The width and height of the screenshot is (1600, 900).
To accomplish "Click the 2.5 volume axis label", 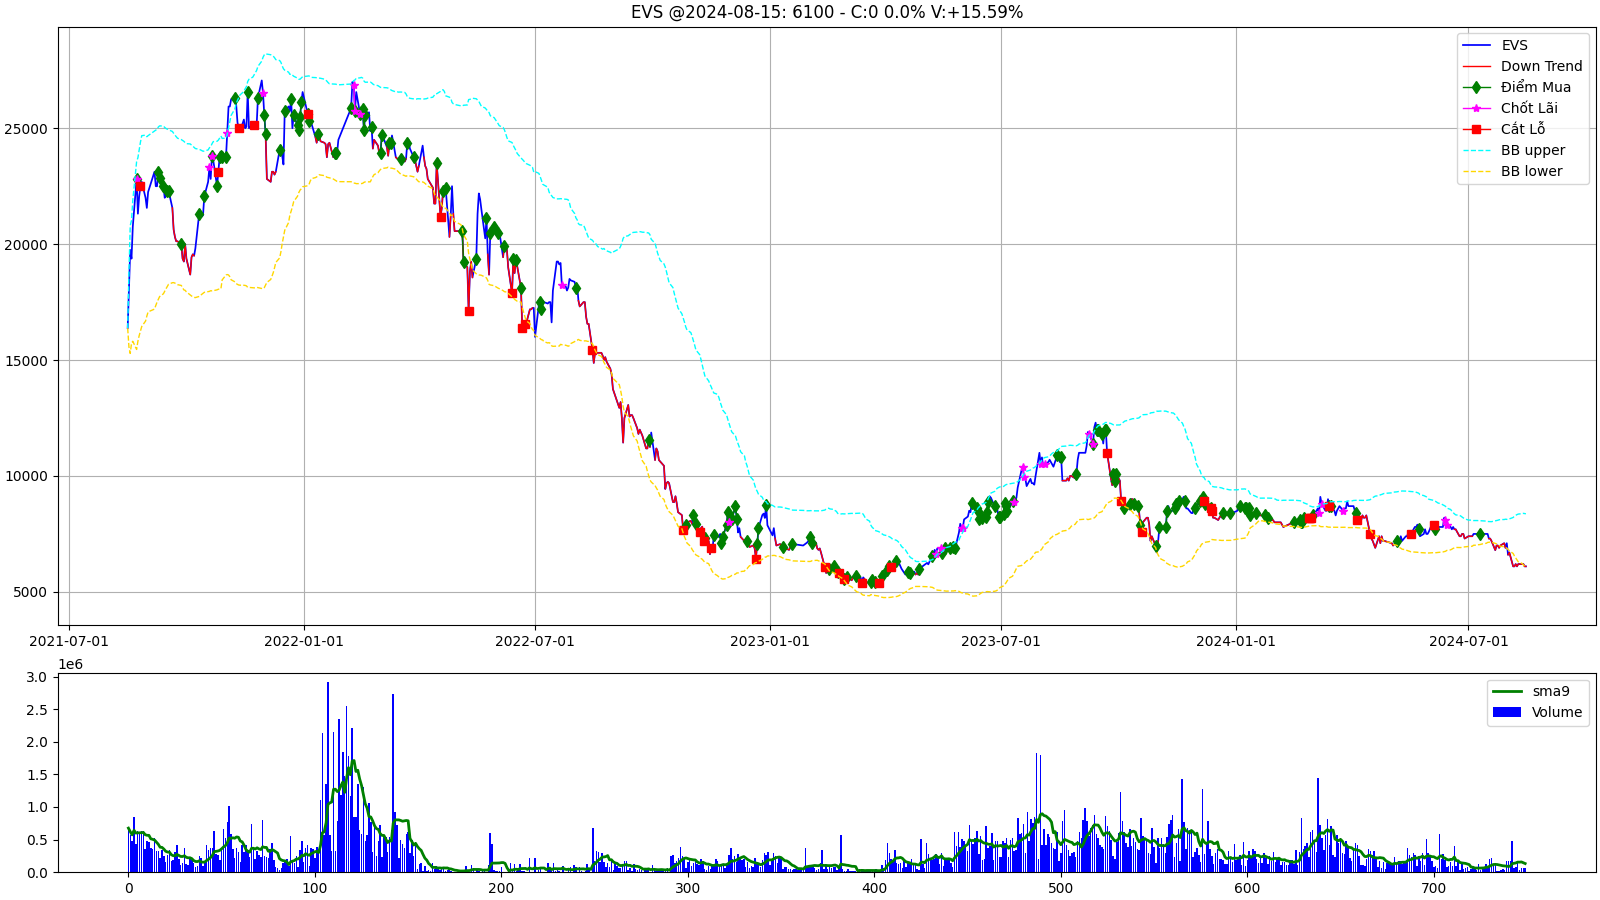I will [x=37, y=710].
